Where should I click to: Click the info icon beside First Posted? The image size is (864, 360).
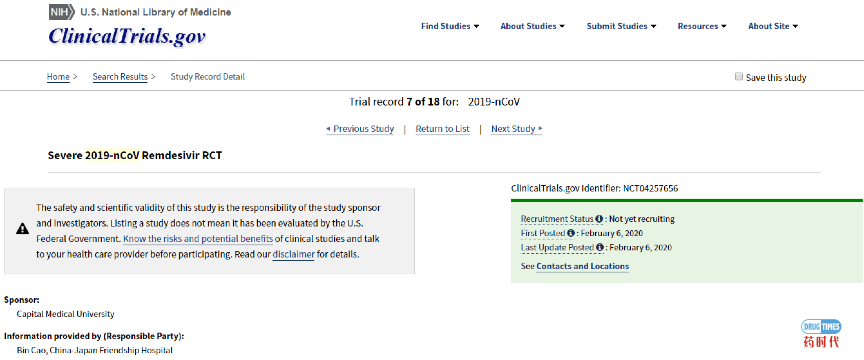tap(570, 233)
